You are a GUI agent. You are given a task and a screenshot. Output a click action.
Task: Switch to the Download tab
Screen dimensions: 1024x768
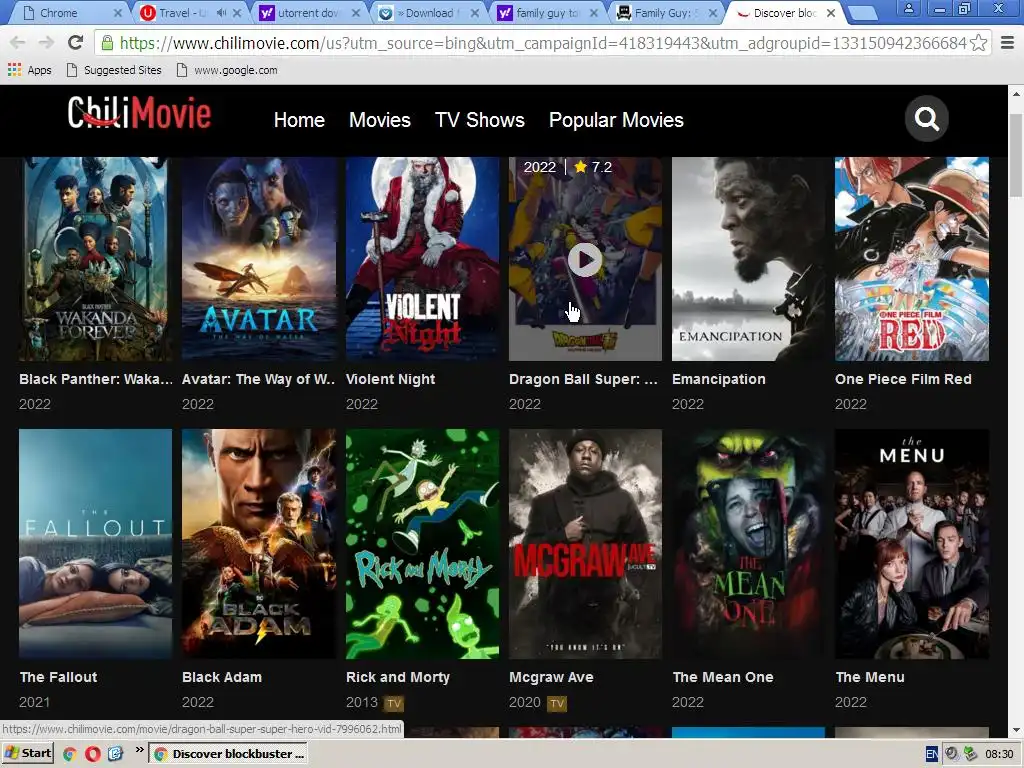point(428,13)
